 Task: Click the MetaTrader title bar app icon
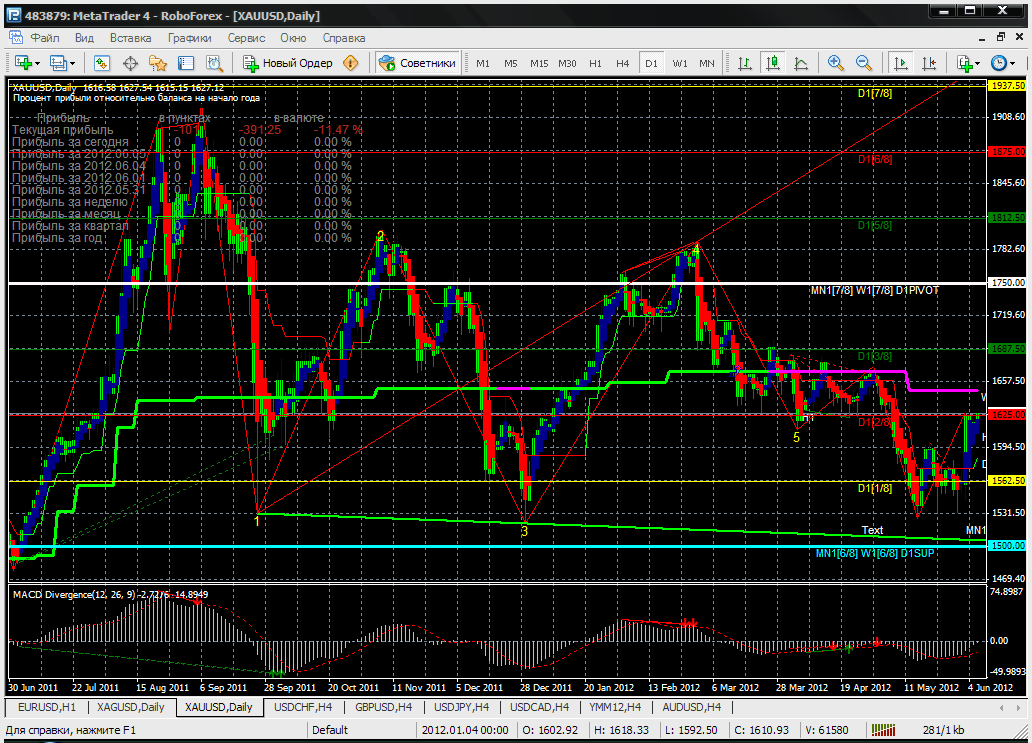click(x=14, y=14)
